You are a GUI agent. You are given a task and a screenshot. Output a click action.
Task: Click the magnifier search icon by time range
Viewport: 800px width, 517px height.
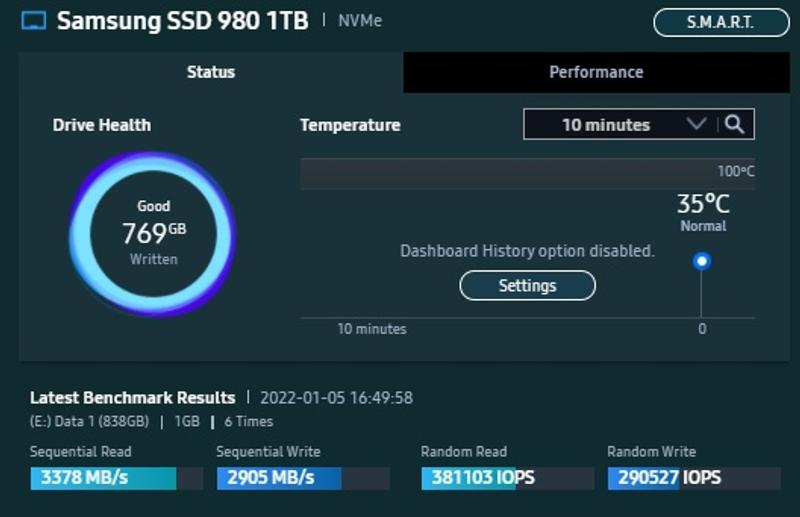(x=735, y=124)
